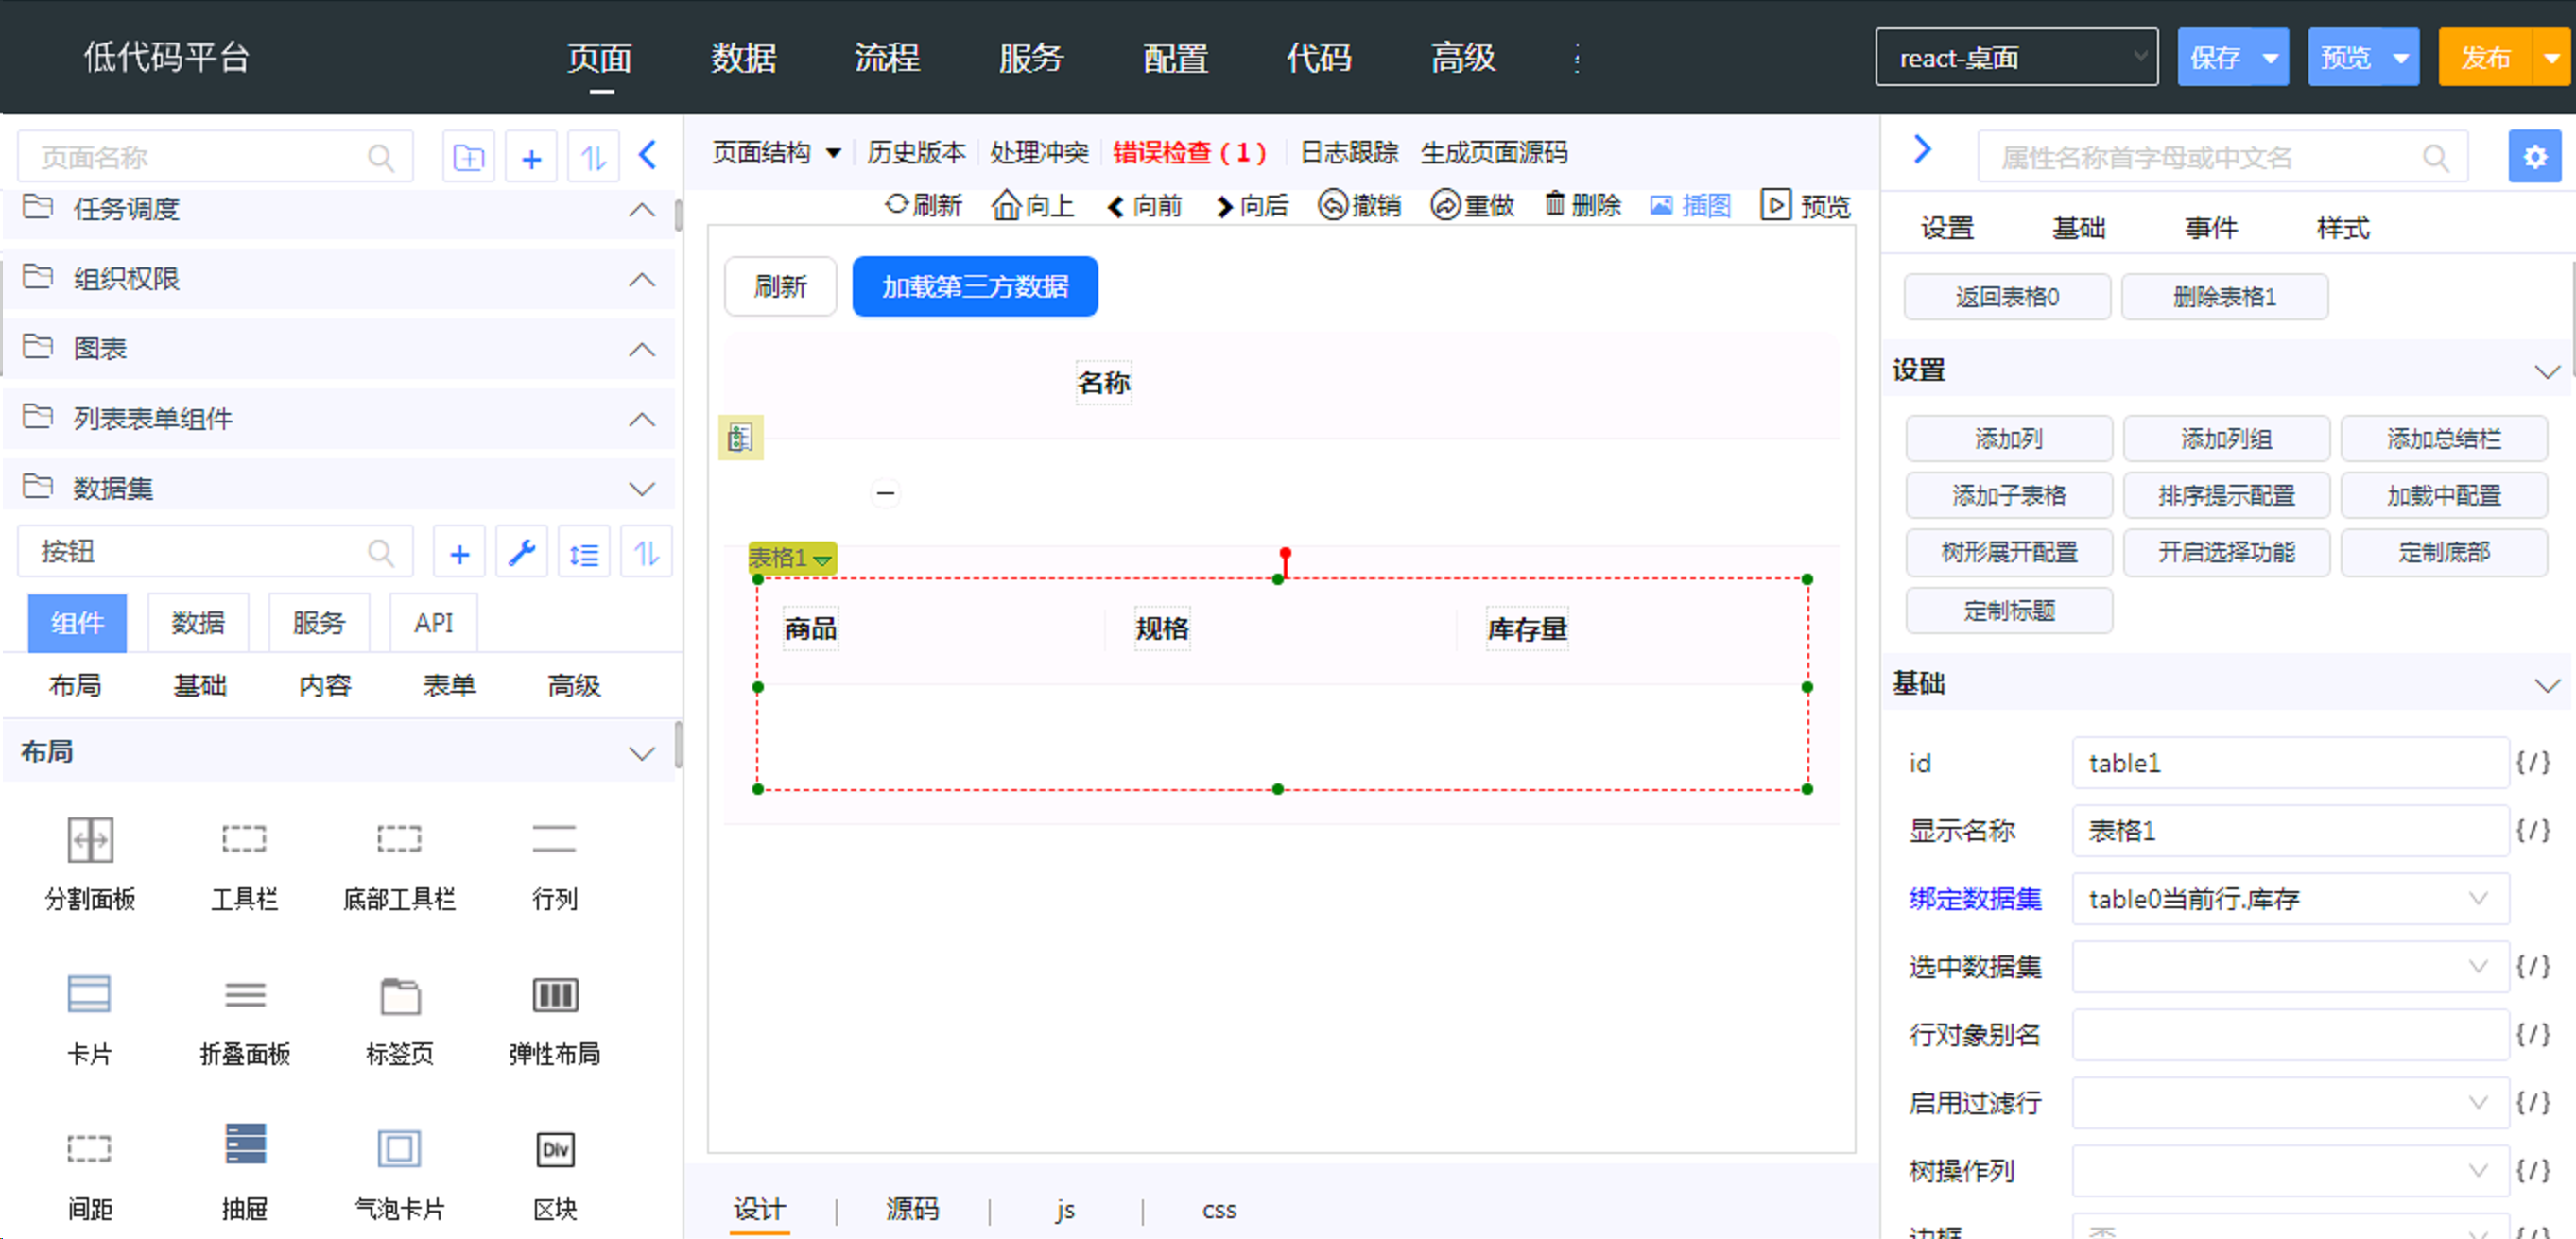Click the 加载第三方数据 button
2576x1239 pixels.
[975, 286]
